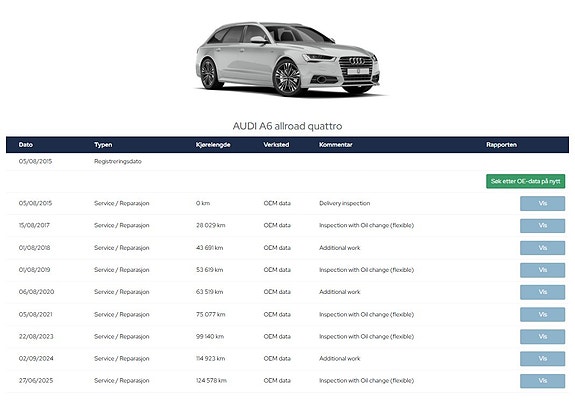Click the '99 140 km' mileage cell
Screen dimensions: 575x404
pyautogui.click(x=210, y=337)
